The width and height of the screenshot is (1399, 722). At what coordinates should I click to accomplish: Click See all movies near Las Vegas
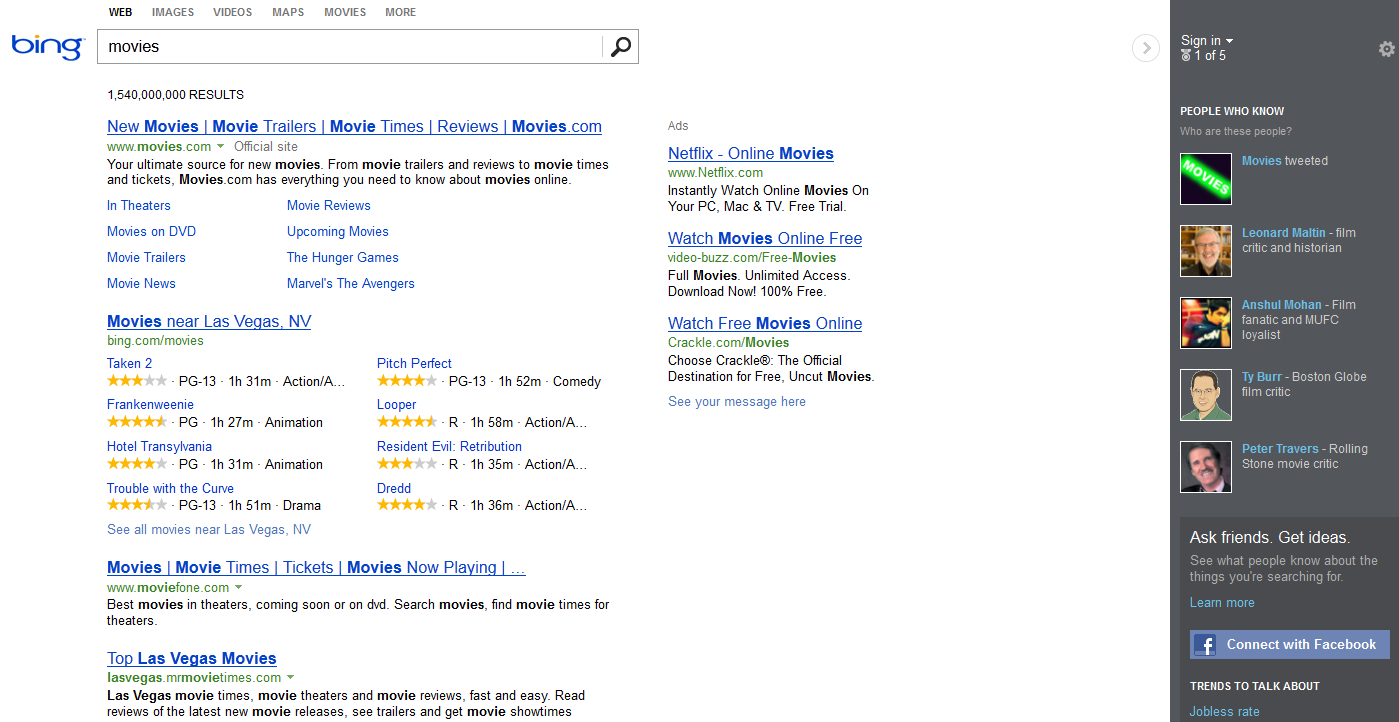pyautogui.click(x=209, y=530)
